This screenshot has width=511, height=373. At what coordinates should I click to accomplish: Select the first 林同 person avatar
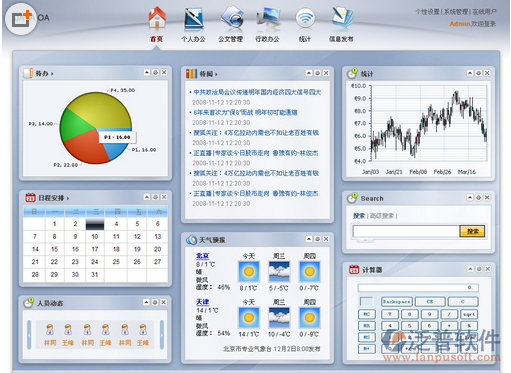(50, 330)
